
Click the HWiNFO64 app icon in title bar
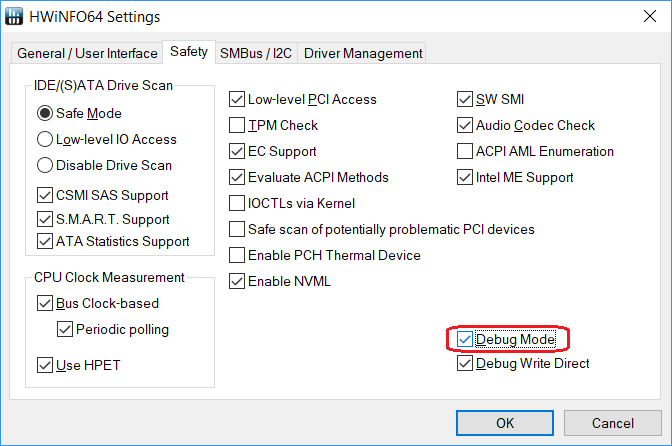pyautogui.click(x=13, y=16)
